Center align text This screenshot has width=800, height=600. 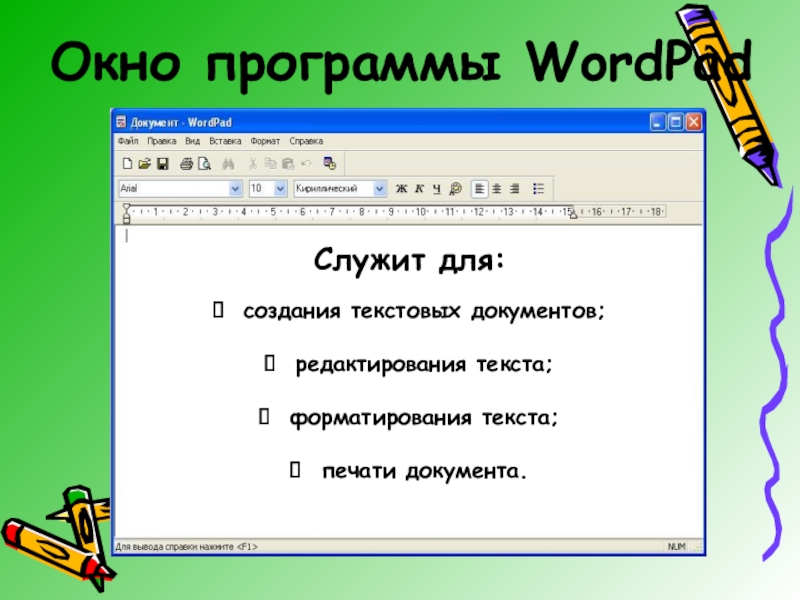point(496,189)
